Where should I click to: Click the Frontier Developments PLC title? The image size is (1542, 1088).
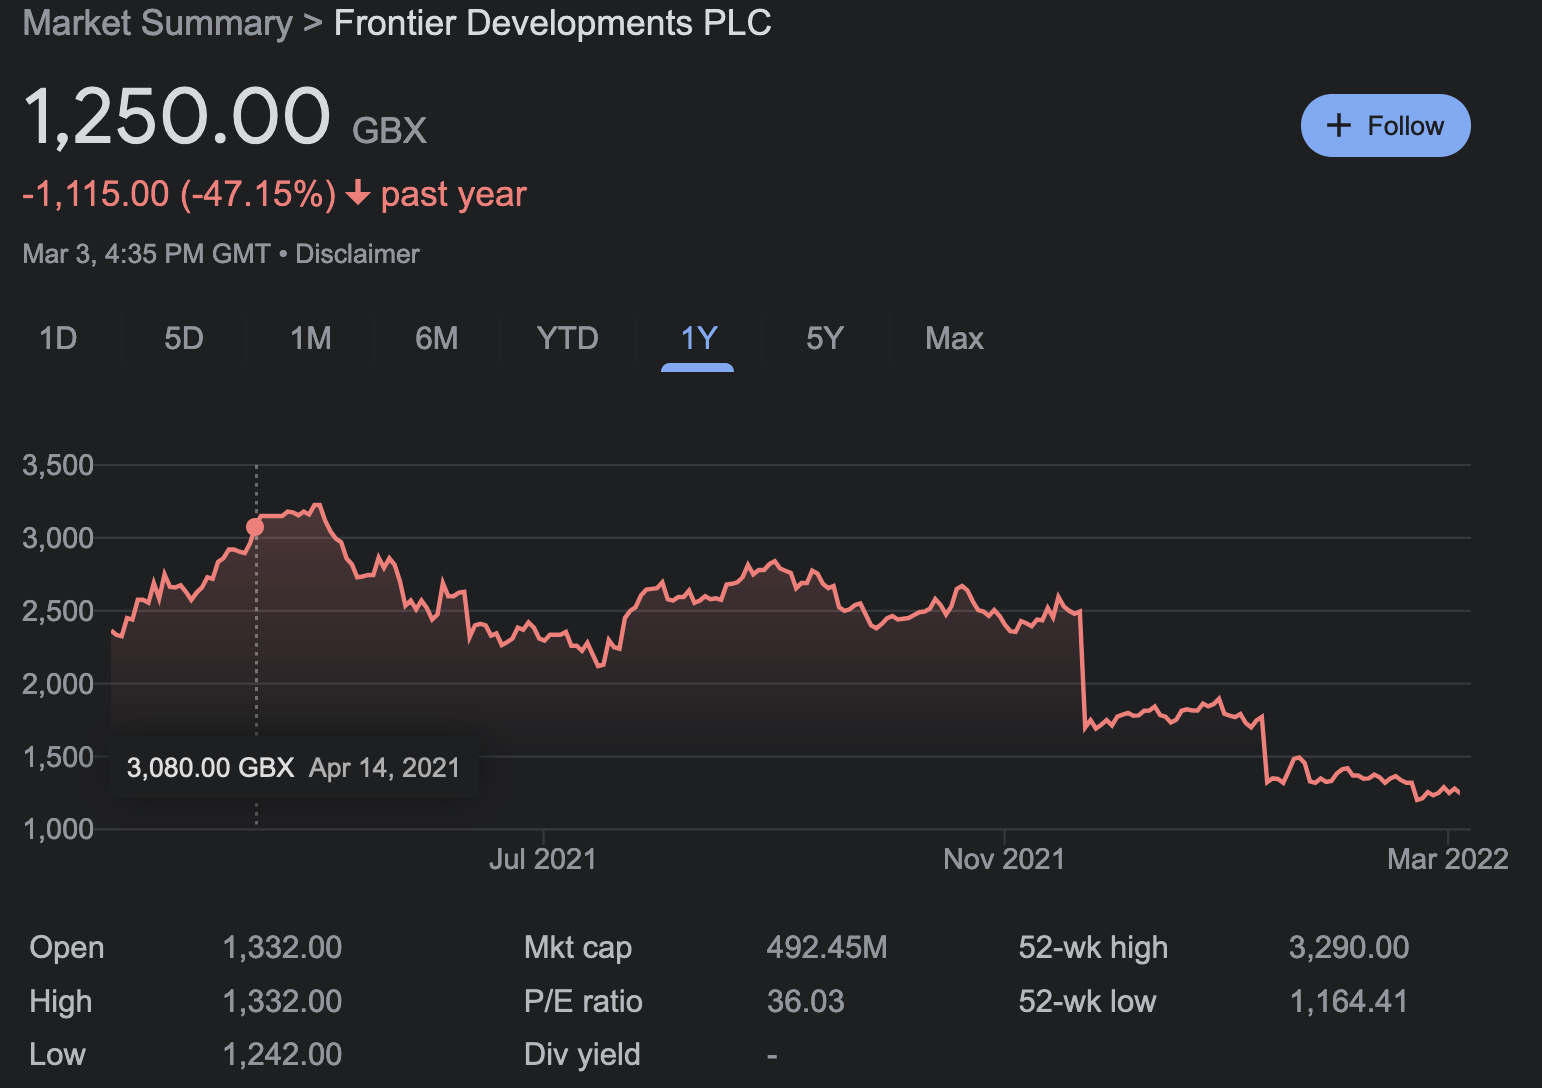[x=553, y=23]
